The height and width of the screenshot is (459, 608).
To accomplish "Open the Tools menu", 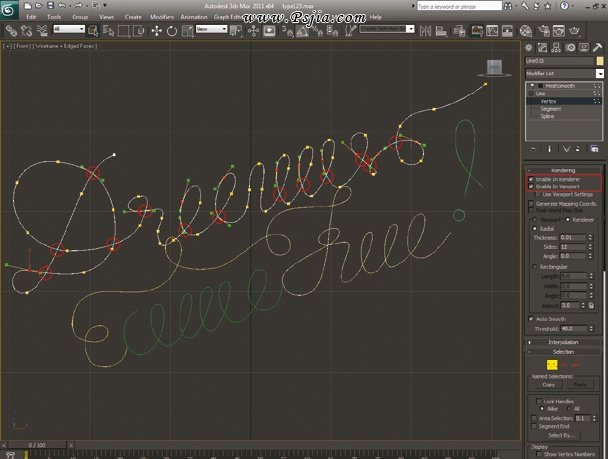I will pyautogui.click(x=54, y=17).
